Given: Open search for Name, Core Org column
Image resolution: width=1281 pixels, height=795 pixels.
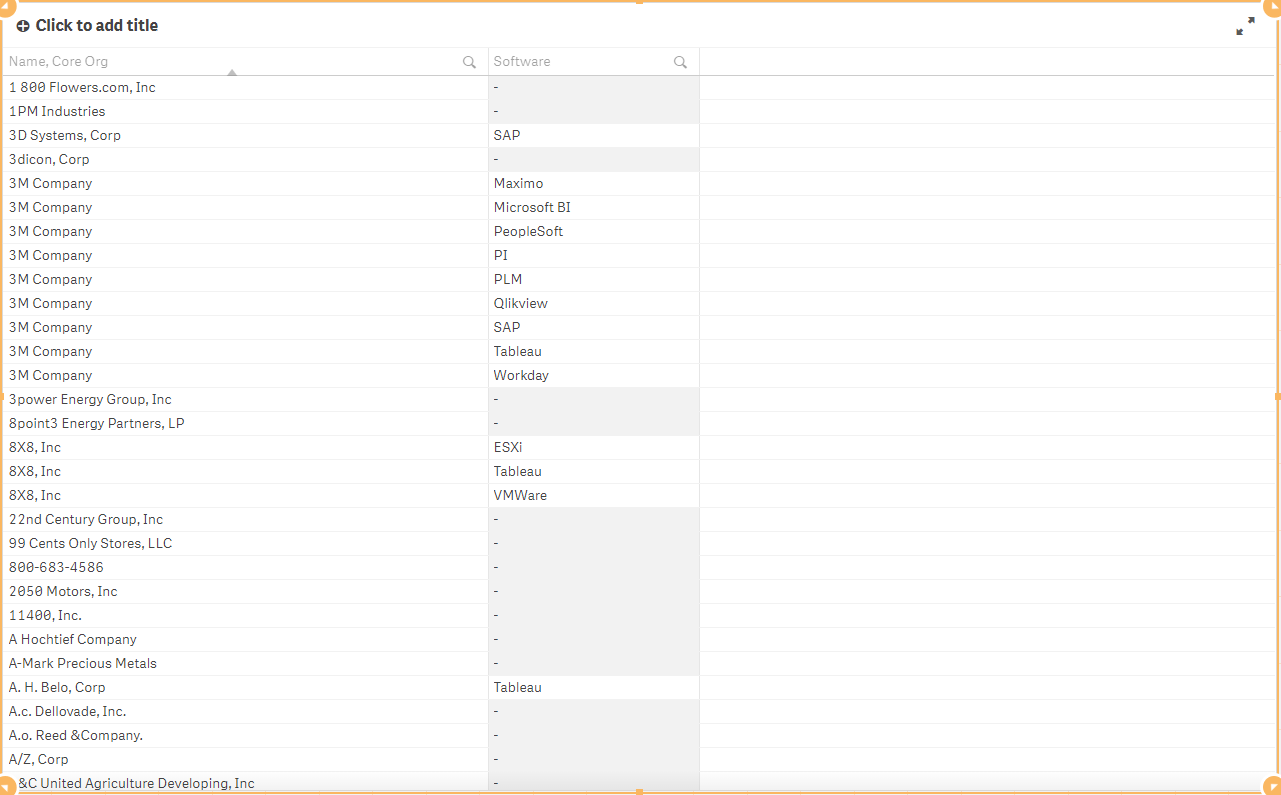Looking at the screenshot, I should point(469,62).
